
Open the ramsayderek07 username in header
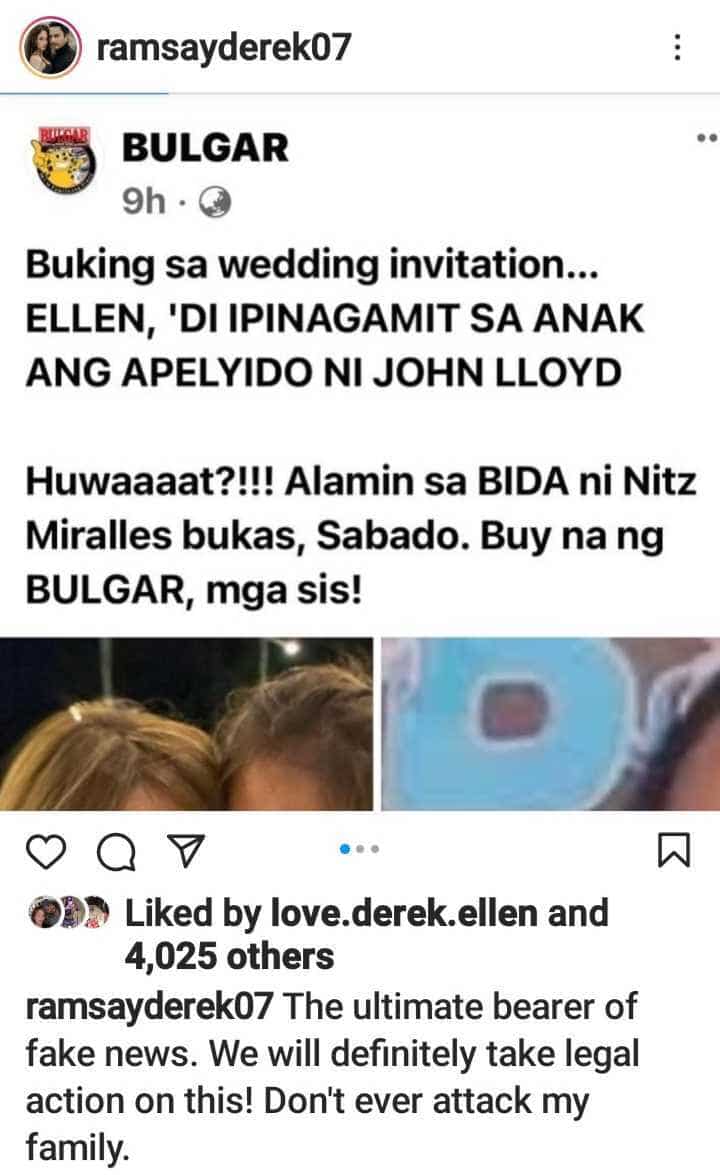tap(224, 48)
